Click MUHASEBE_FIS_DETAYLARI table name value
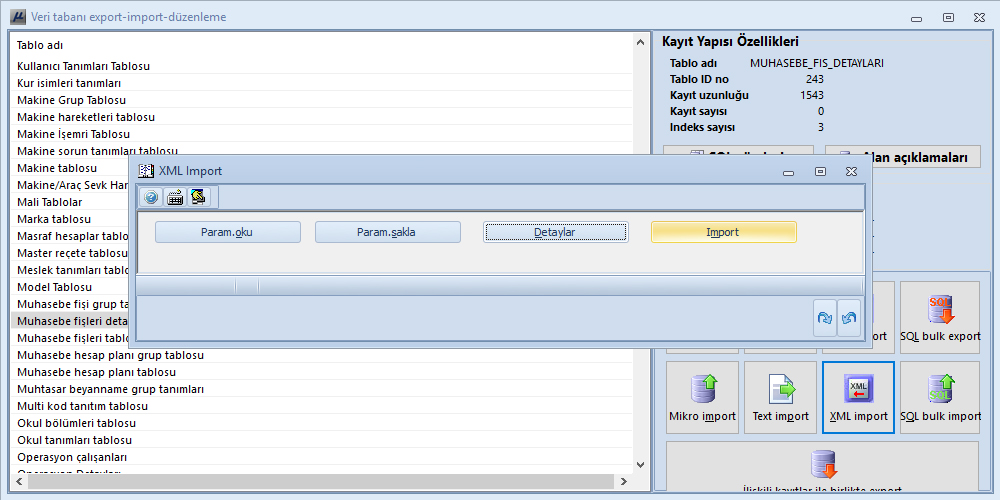 pos(817,63)
